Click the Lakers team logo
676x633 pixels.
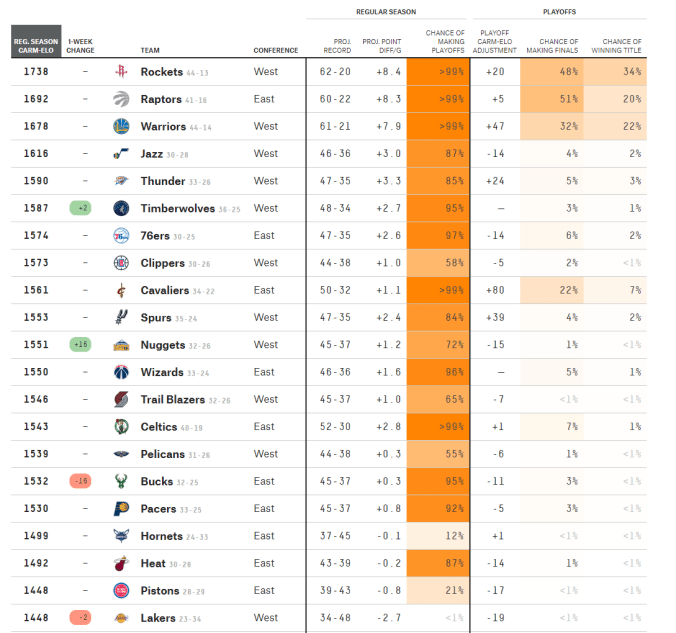tap(121, 618)
